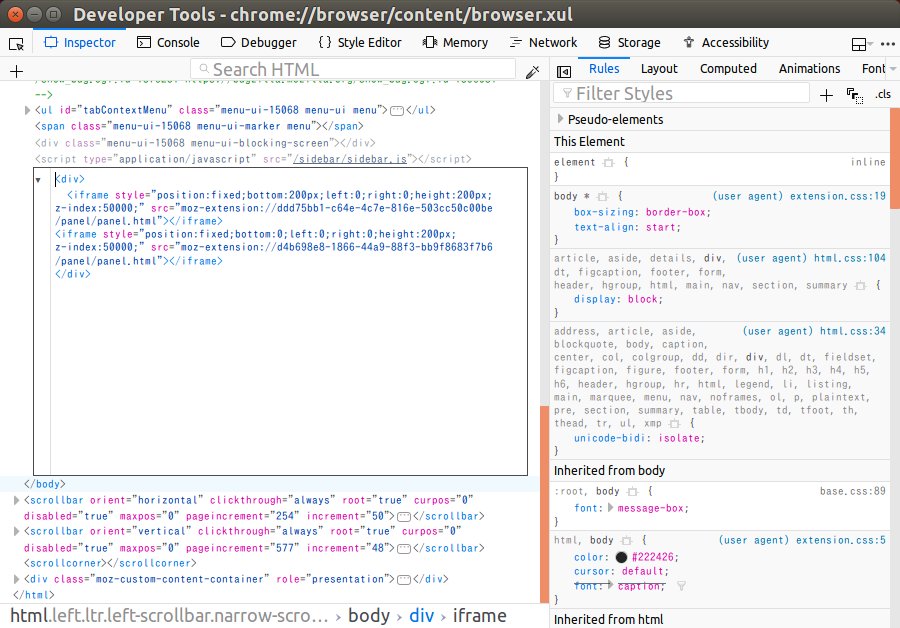Select the scrollcorner node

coord(110,563)
